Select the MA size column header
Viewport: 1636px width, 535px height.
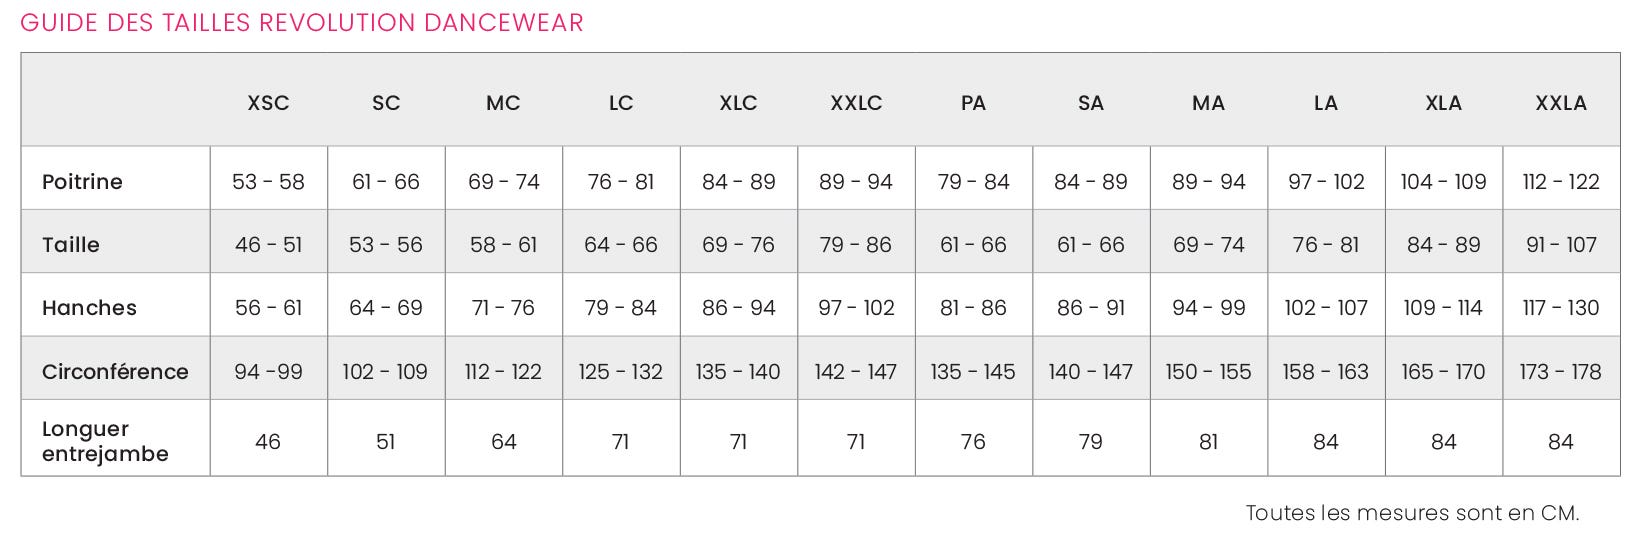click(1208, 103)
